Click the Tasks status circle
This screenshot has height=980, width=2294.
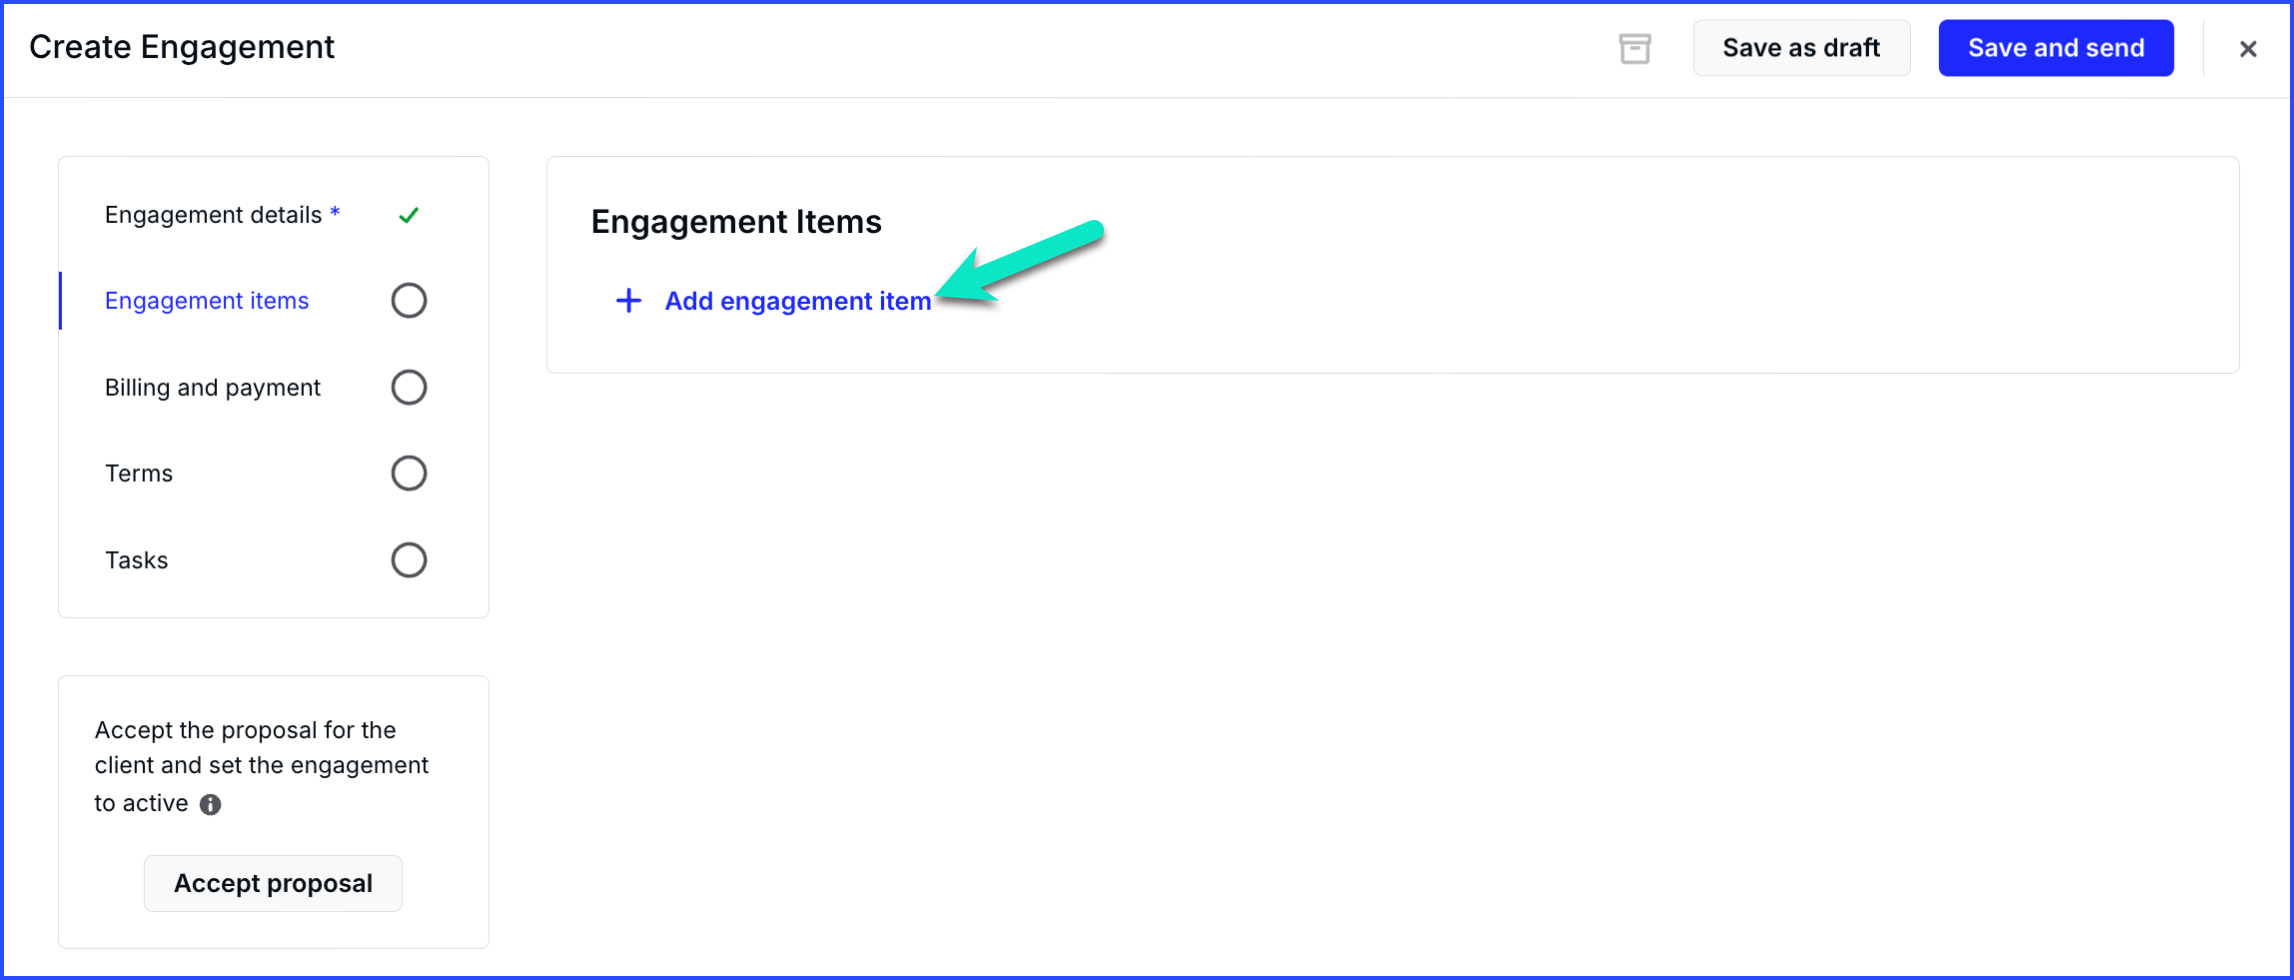[408, 560]
